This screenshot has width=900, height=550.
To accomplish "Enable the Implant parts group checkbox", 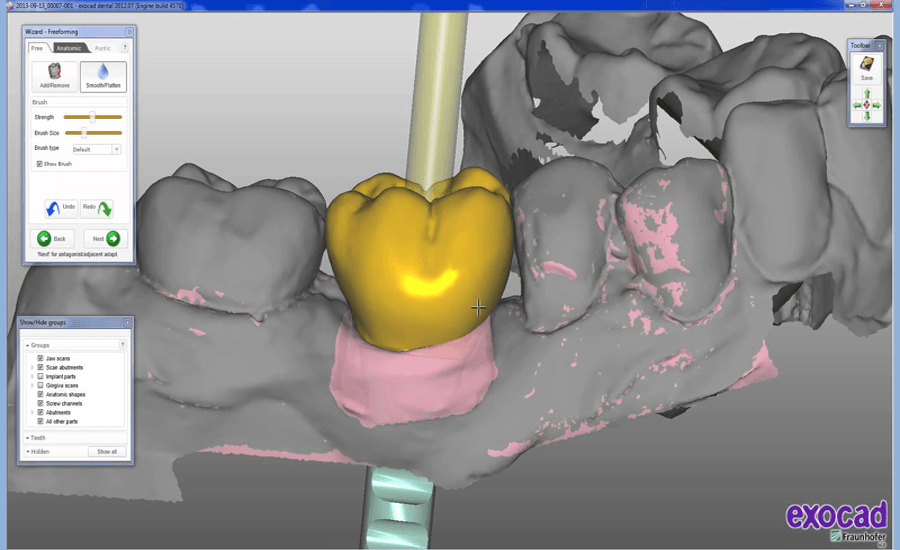I will 40,376.
